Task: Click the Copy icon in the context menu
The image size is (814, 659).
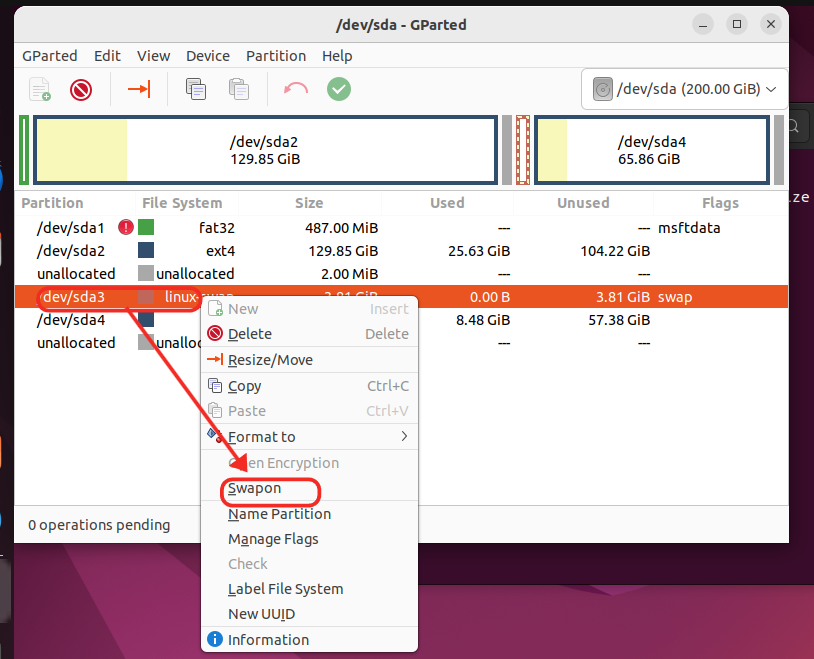Action: [x=215, y=385]
